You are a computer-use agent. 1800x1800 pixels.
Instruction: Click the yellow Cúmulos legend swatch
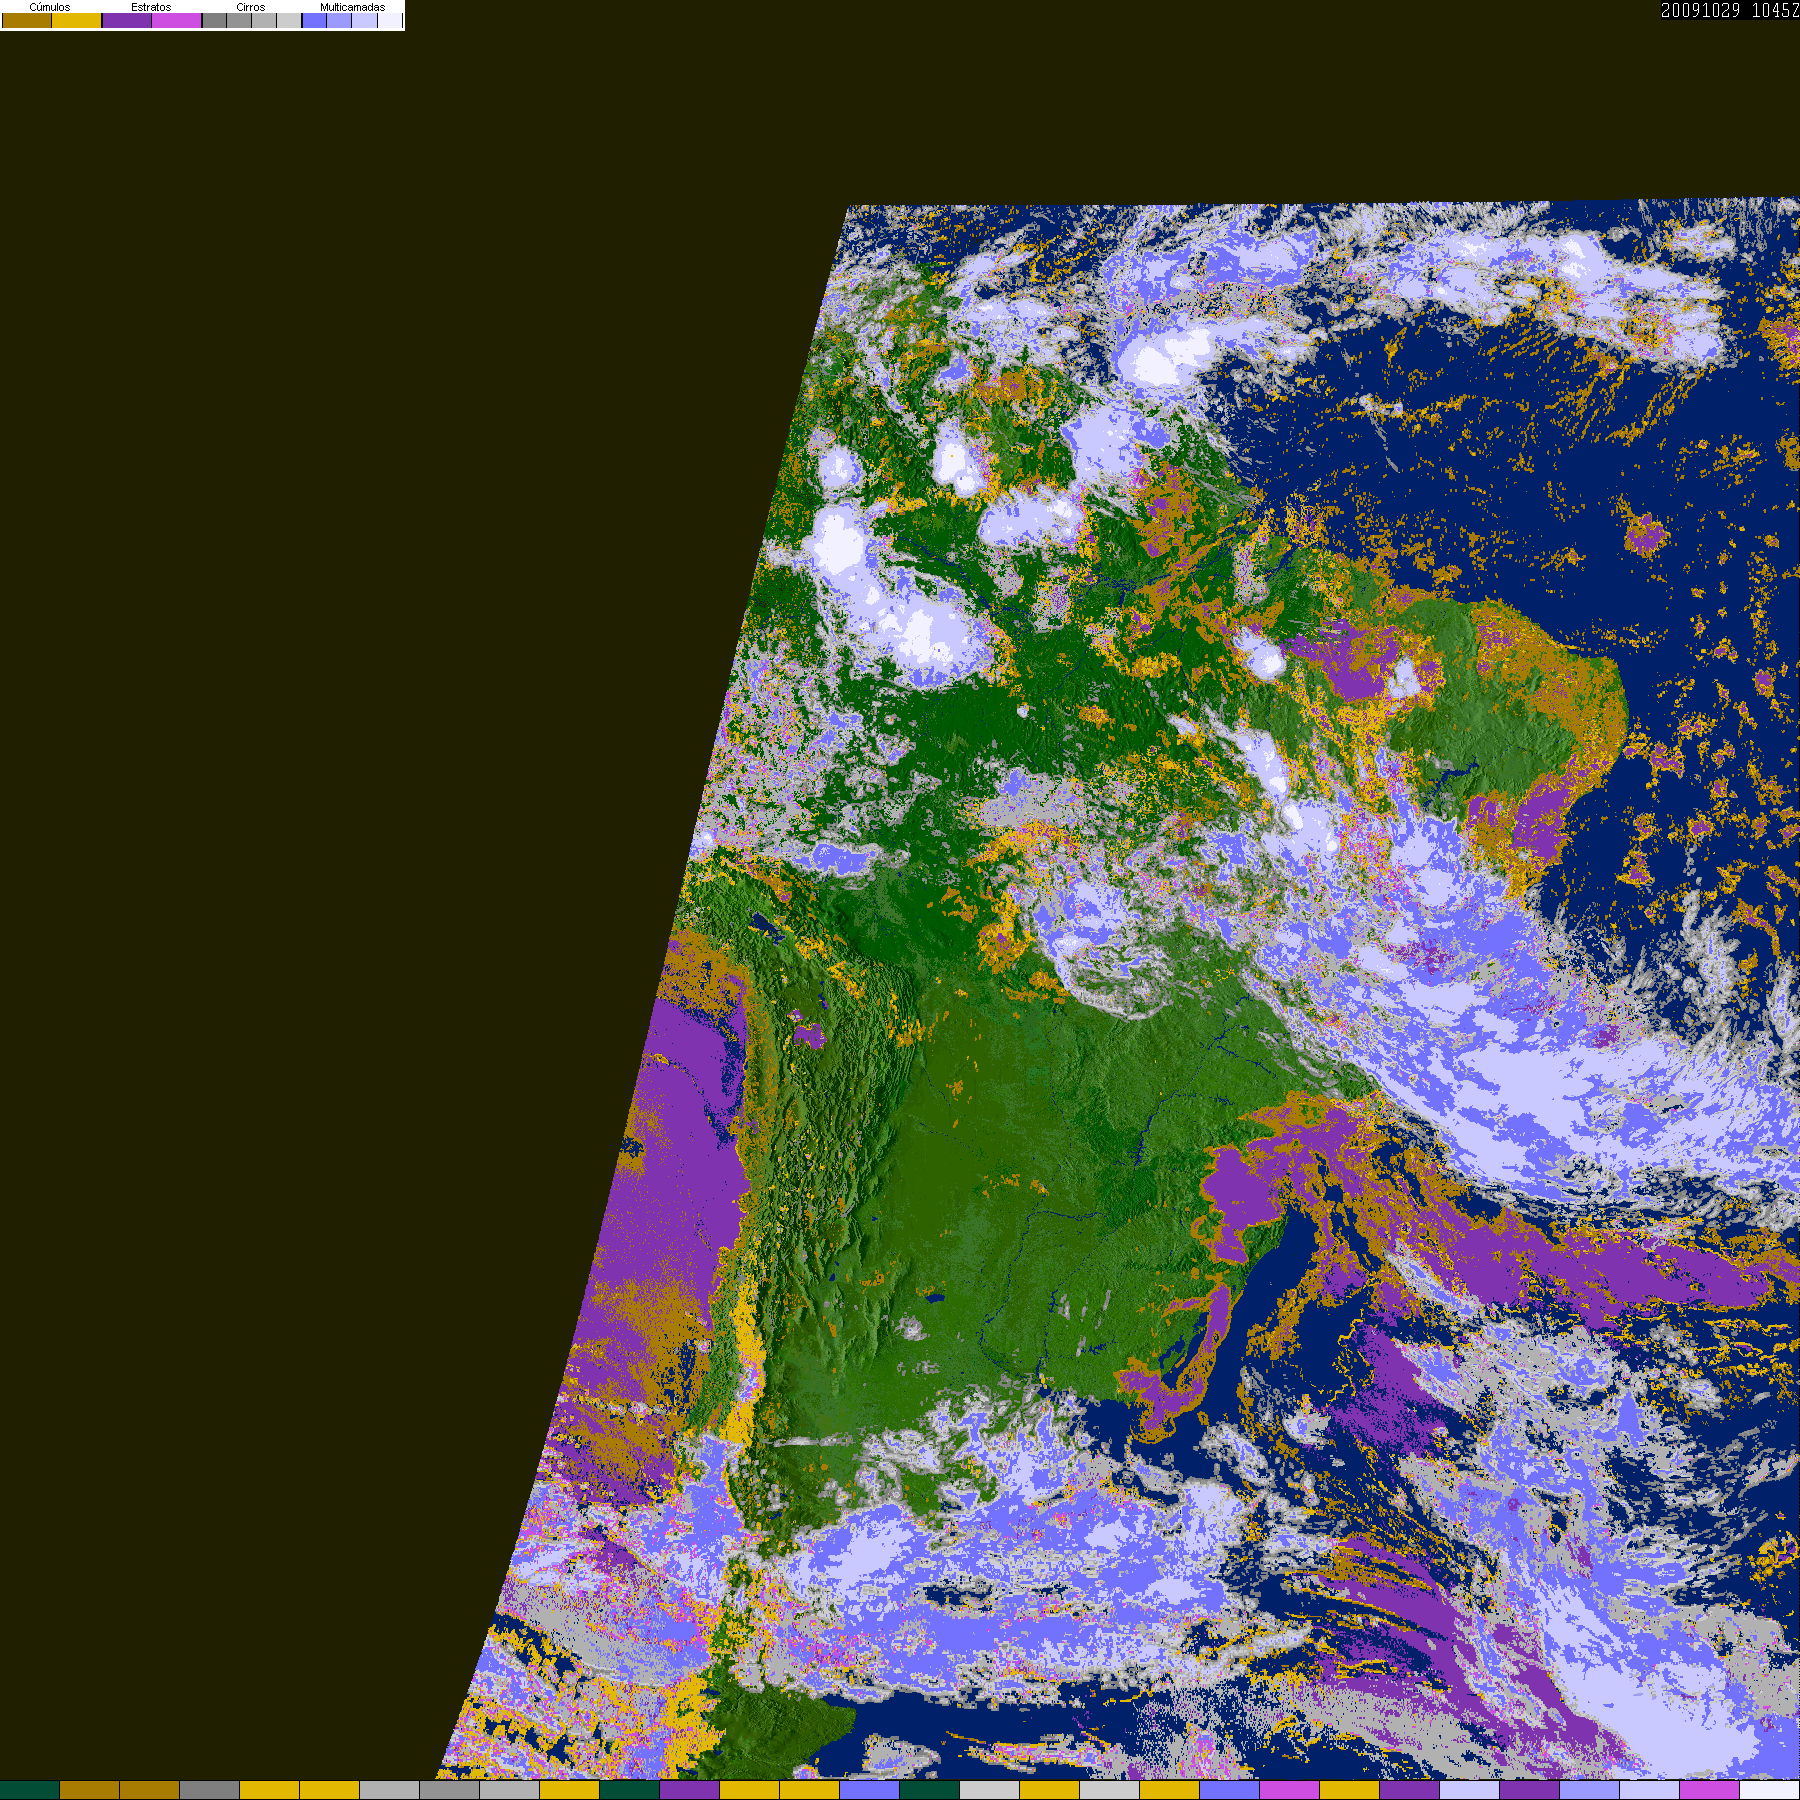(77, 20)
